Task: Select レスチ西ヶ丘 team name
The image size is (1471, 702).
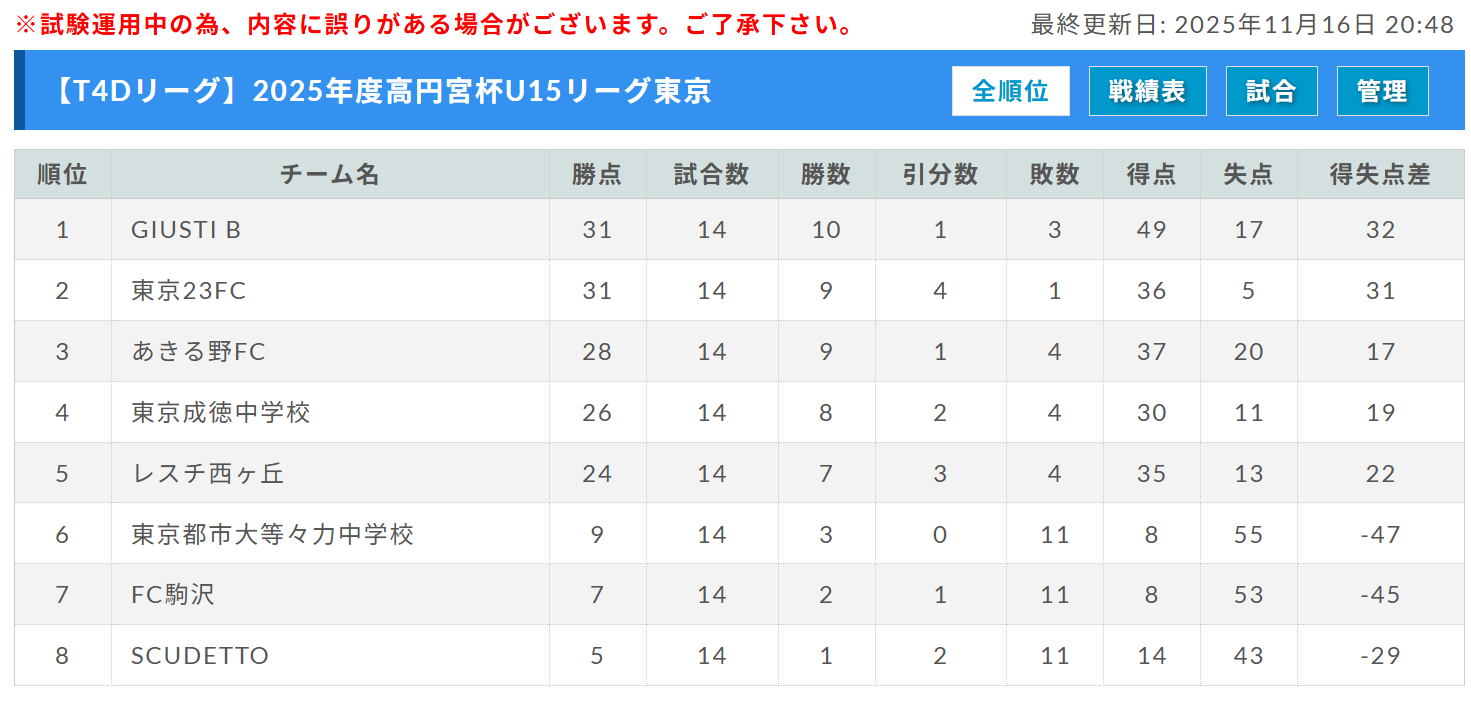Action: 208,473
